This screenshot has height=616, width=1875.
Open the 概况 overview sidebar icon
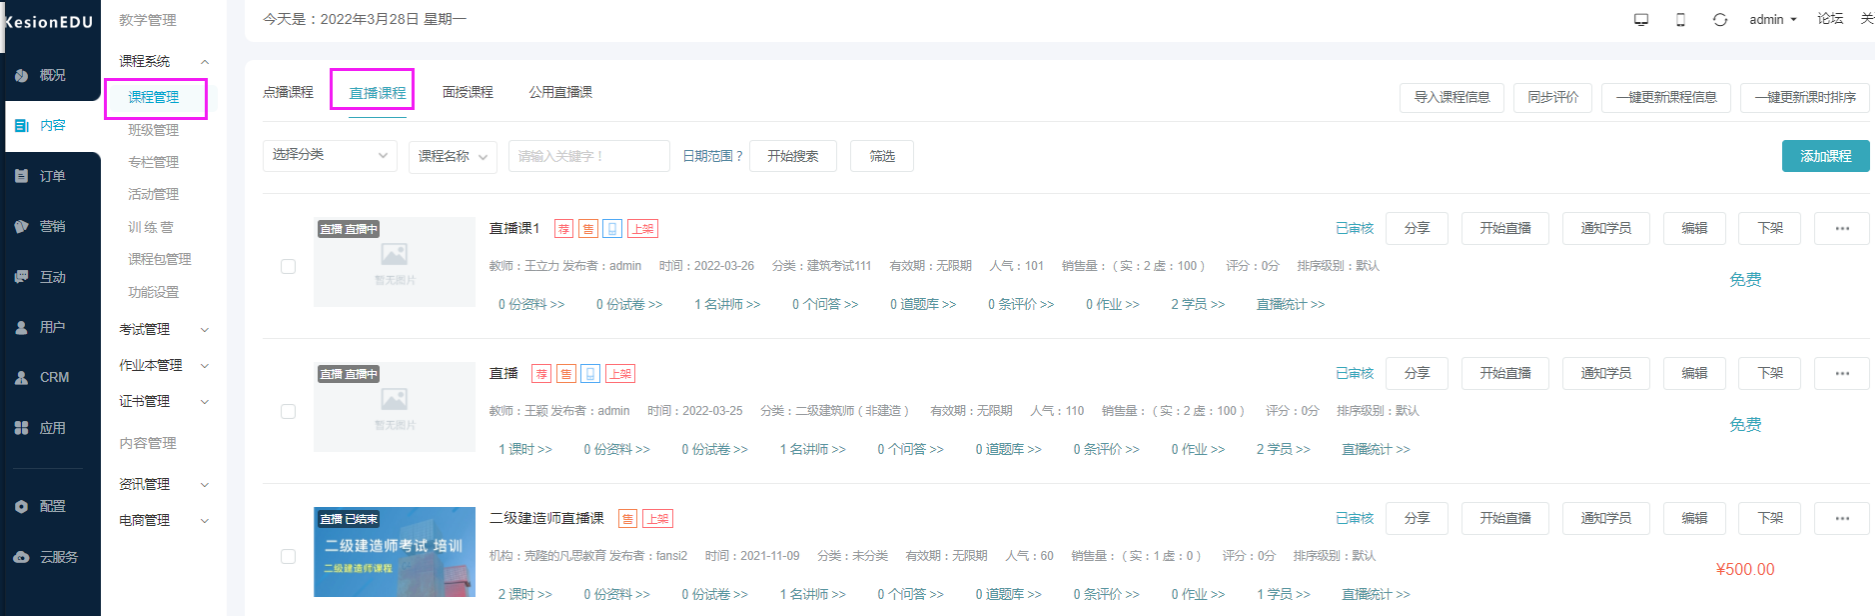(22, 75)
